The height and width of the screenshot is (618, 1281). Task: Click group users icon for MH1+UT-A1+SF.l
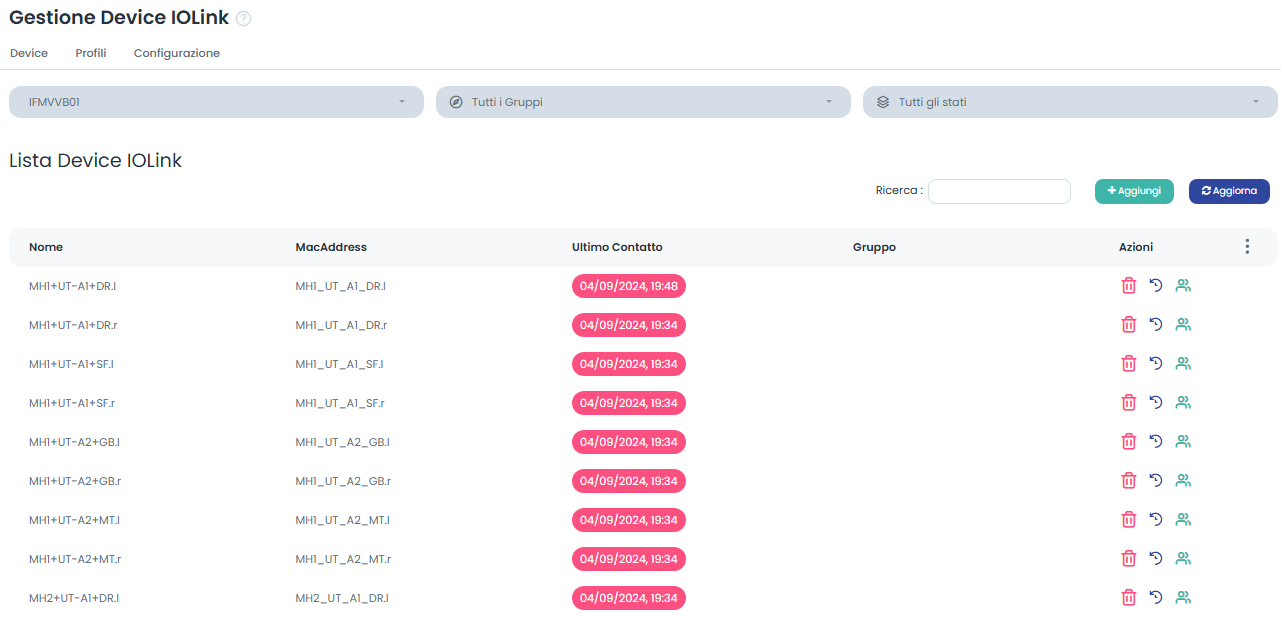point(1183,364)
